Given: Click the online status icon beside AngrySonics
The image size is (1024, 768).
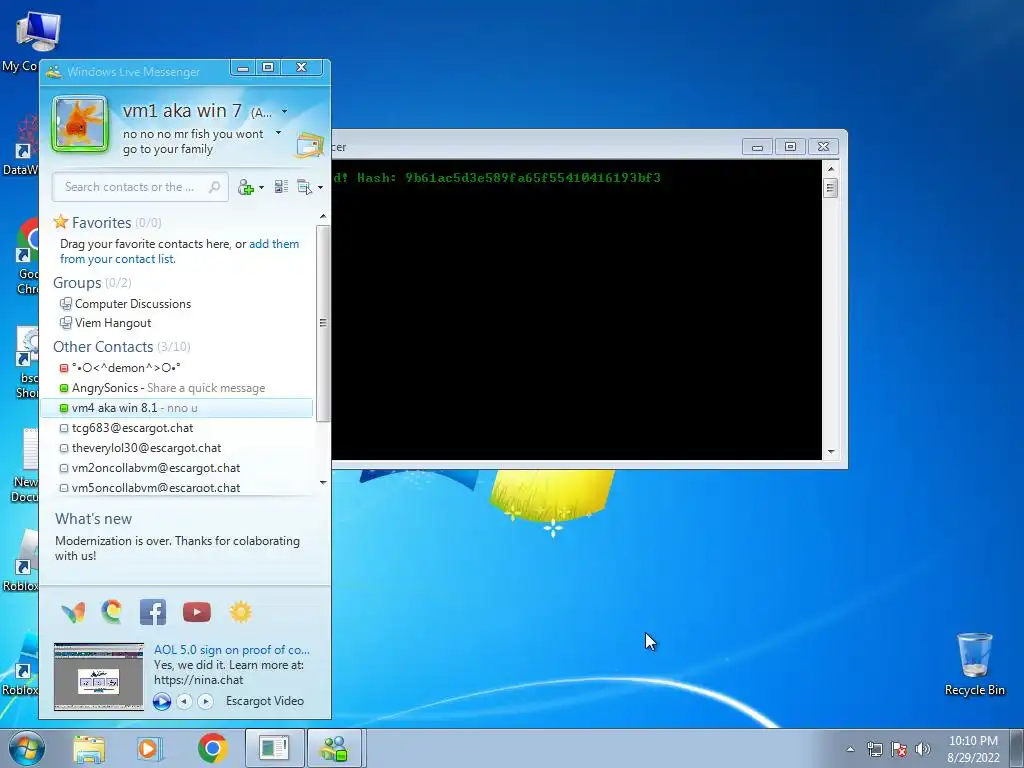Looking at the screenshot, I should coord(63,388).
